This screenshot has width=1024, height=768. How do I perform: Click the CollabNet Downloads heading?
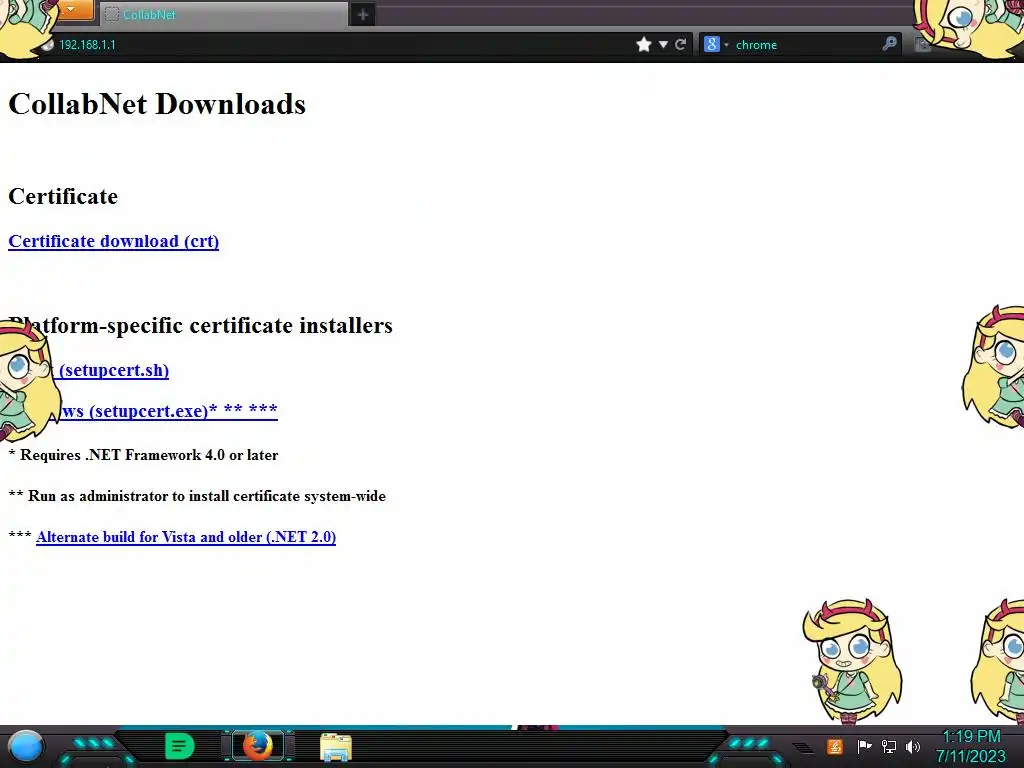(x=157, y=104)
